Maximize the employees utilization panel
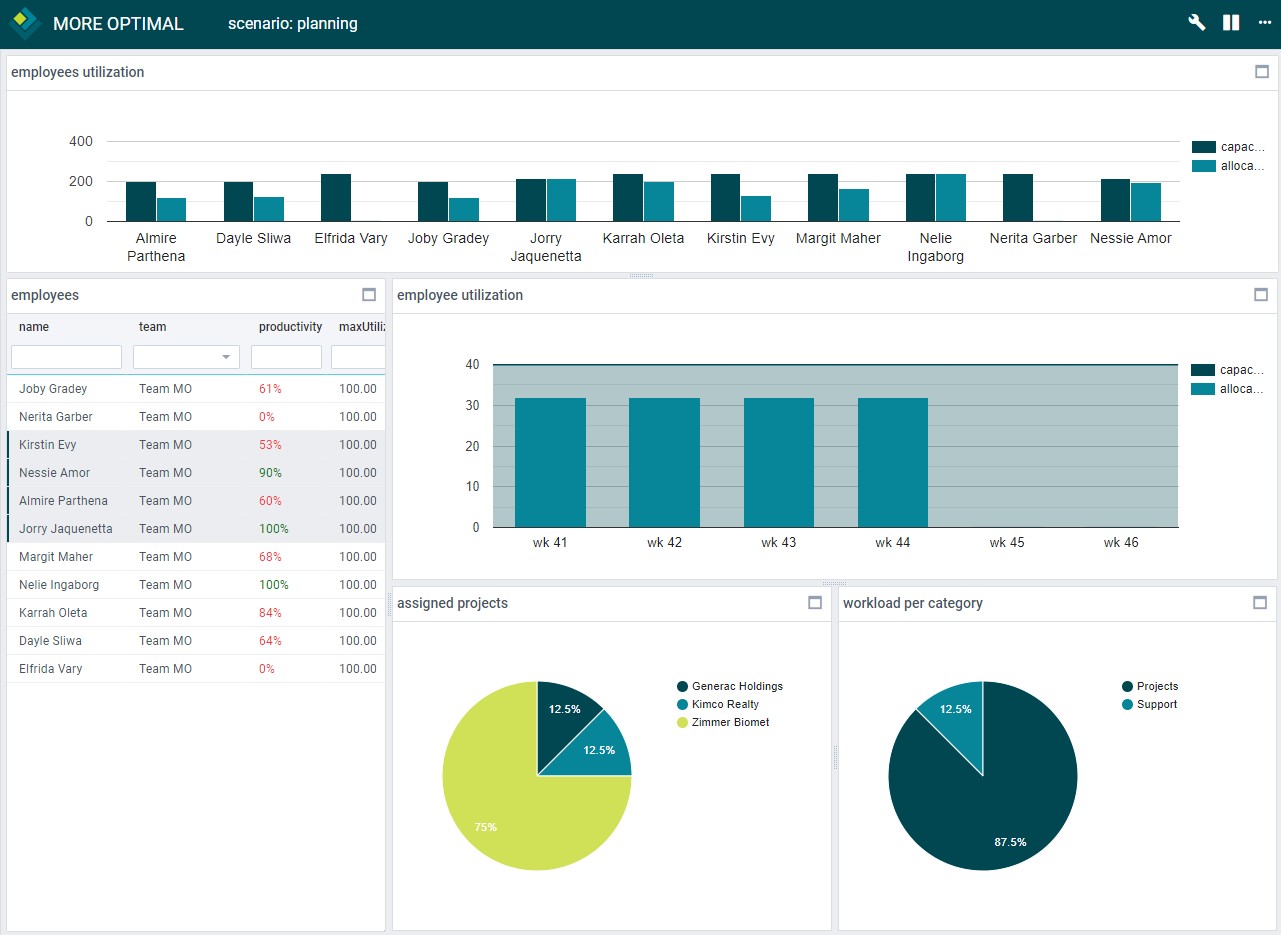 click(x=1263, y=71)
